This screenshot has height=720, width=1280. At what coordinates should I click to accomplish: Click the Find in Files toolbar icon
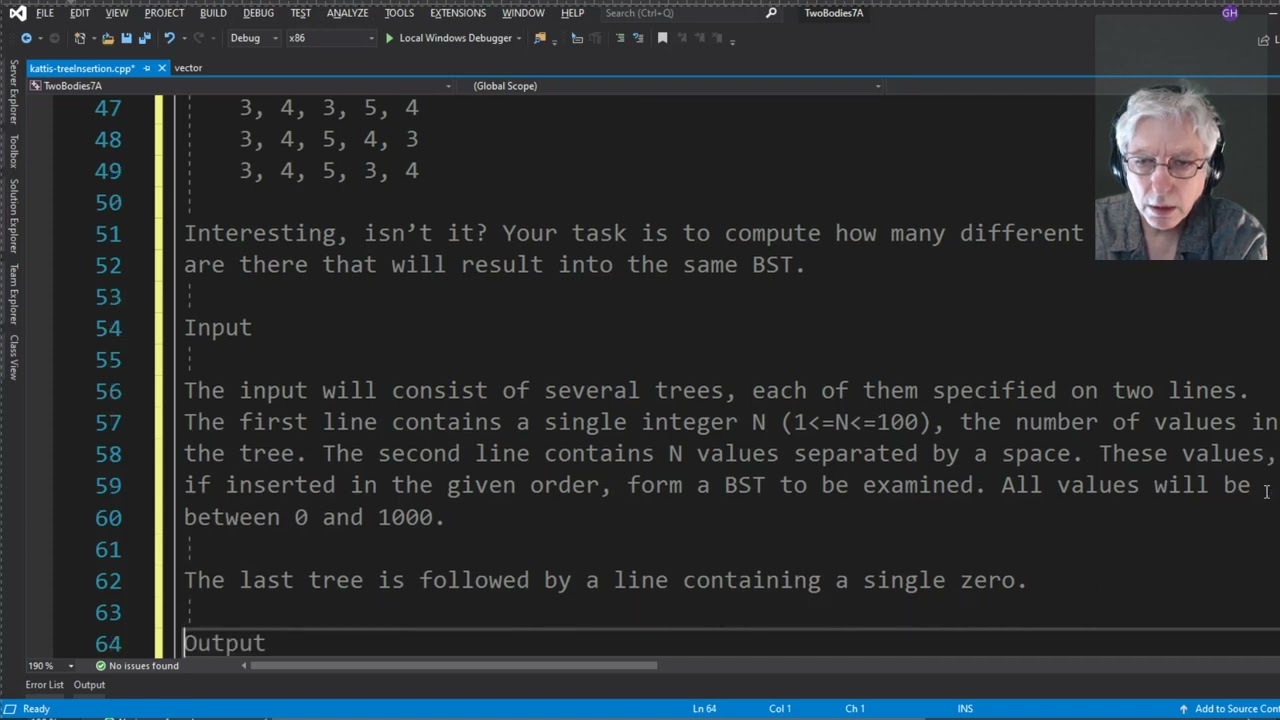[540, 38]
